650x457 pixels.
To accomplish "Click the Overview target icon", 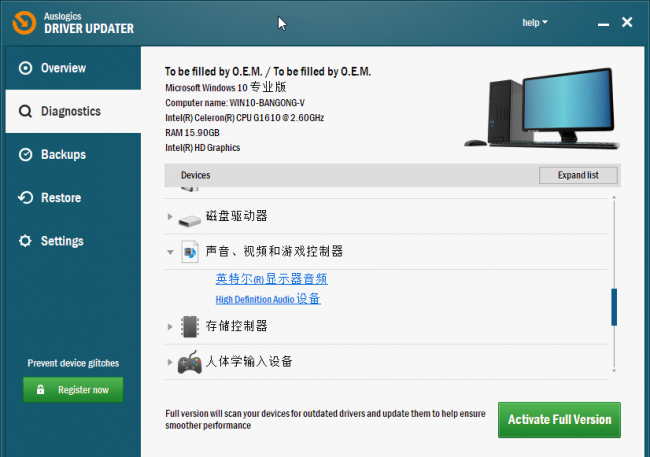I will click(25, 68).
